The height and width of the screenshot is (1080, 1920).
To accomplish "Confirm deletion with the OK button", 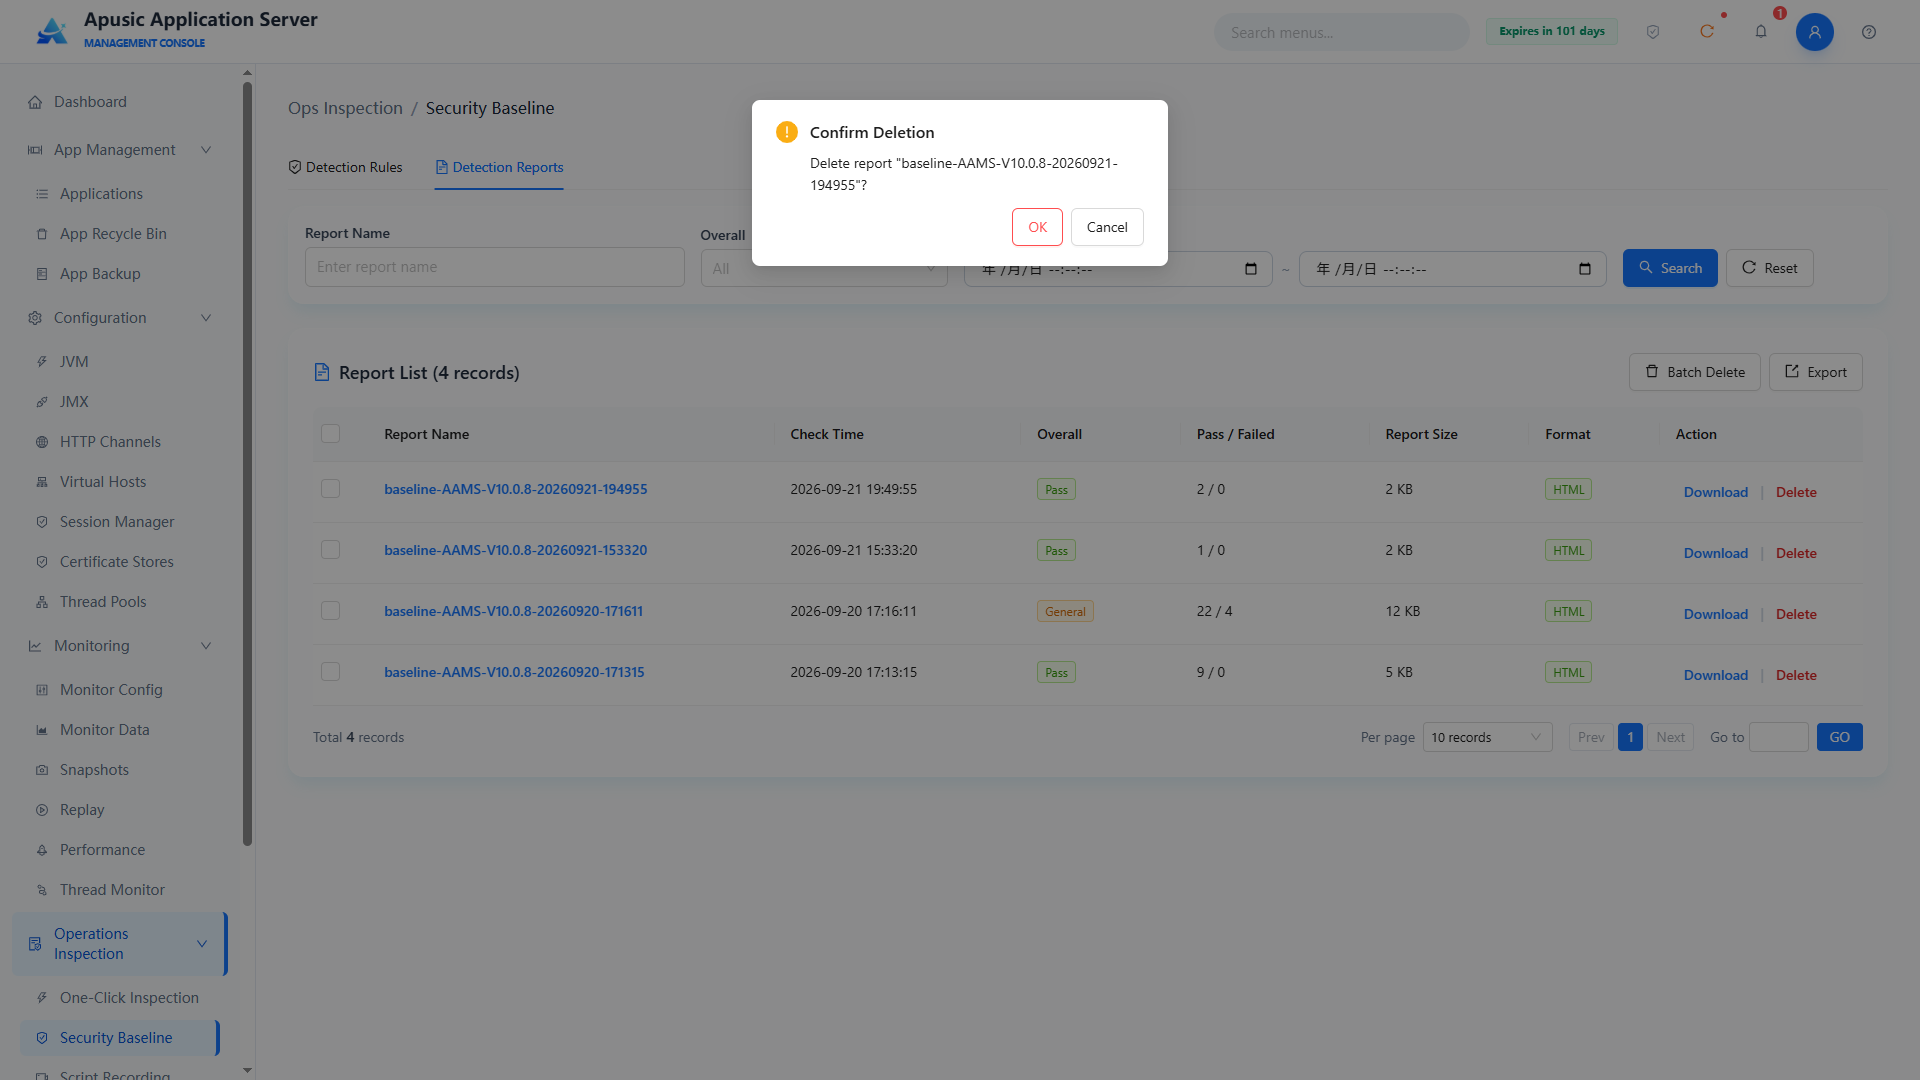I will [x=1037, y=227].
